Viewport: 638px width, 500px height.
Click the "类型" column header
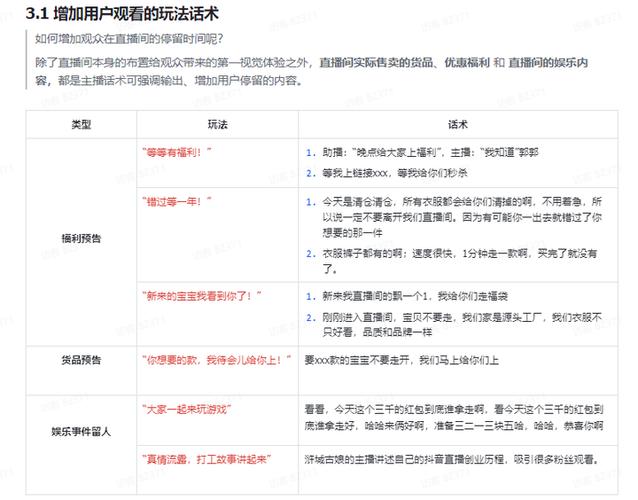(x=81, y=124)
